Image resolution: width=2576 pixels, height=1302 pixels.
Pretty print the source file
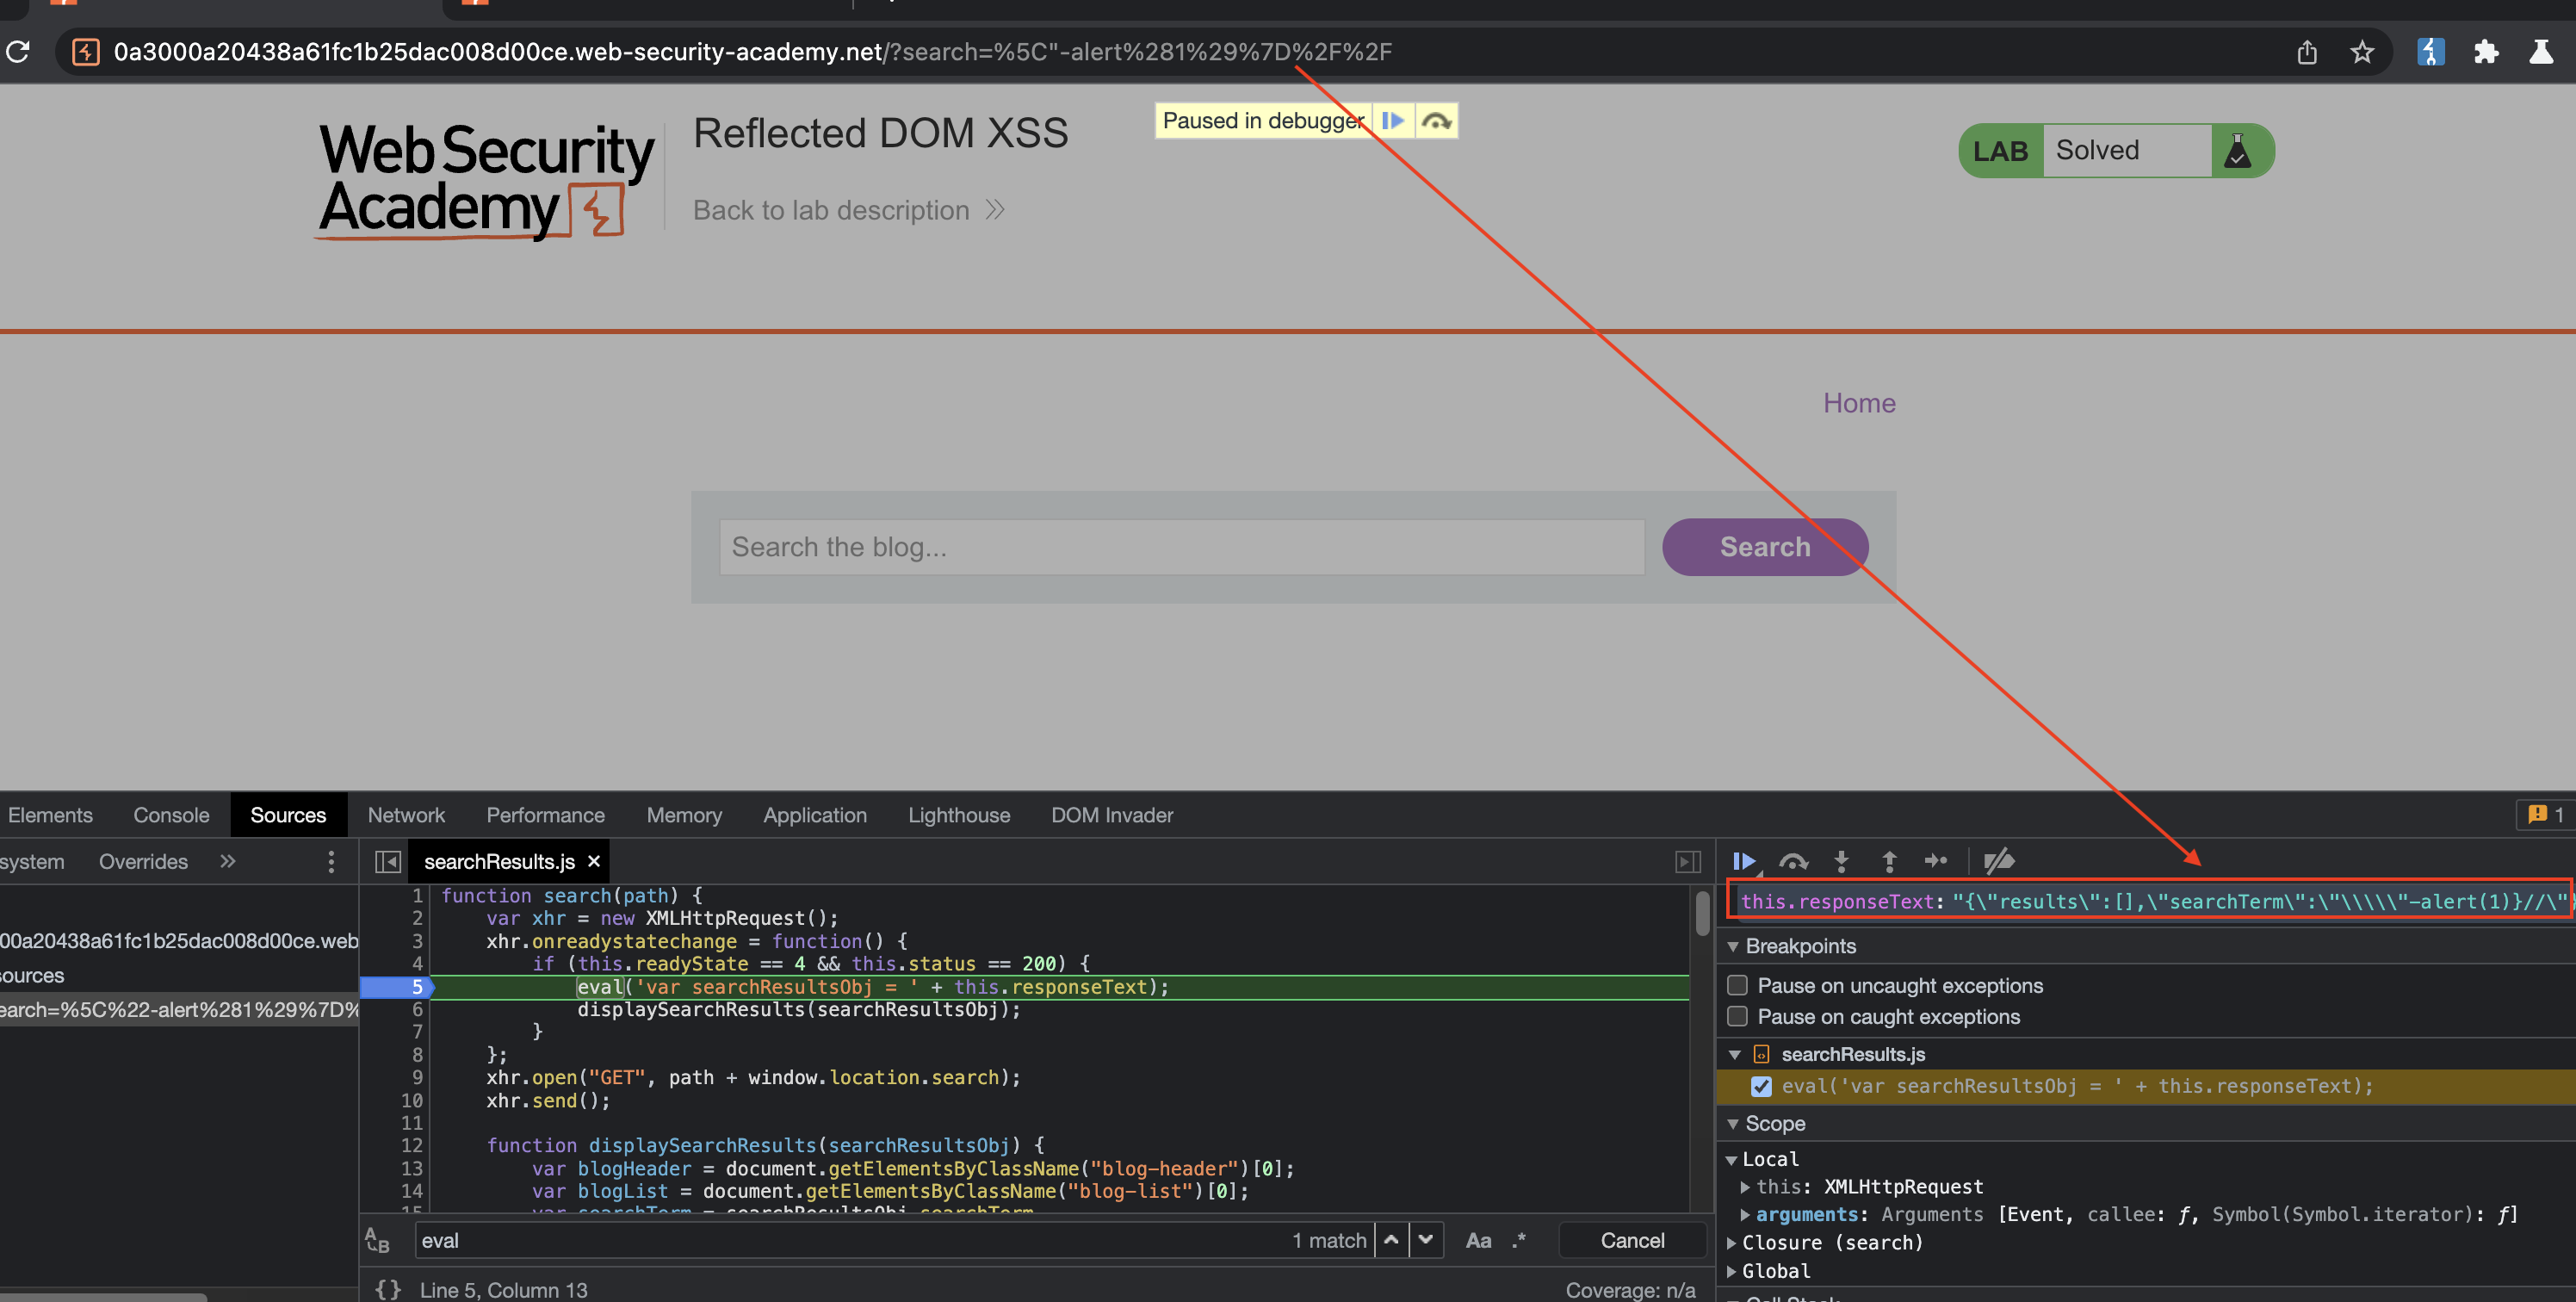point(388,1289)
